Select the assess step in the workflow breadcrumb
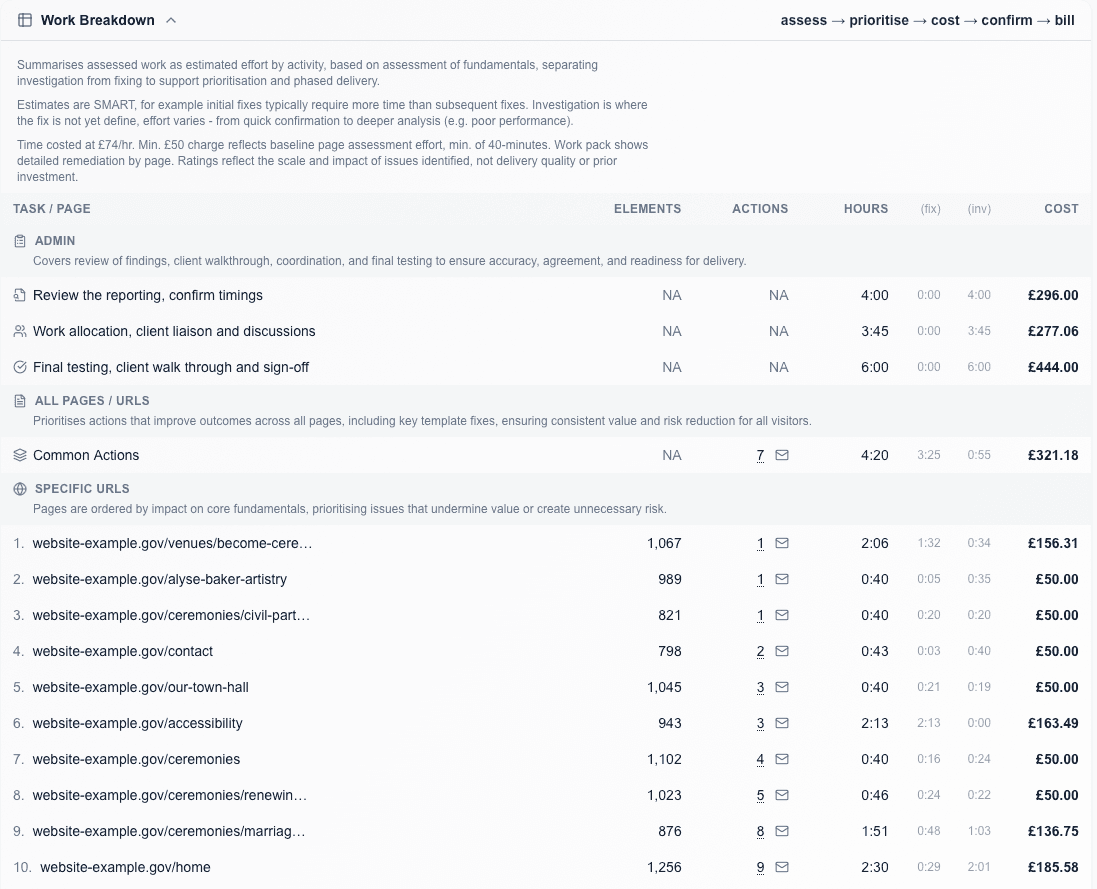 pyautogui.click(x=804, y=20)
